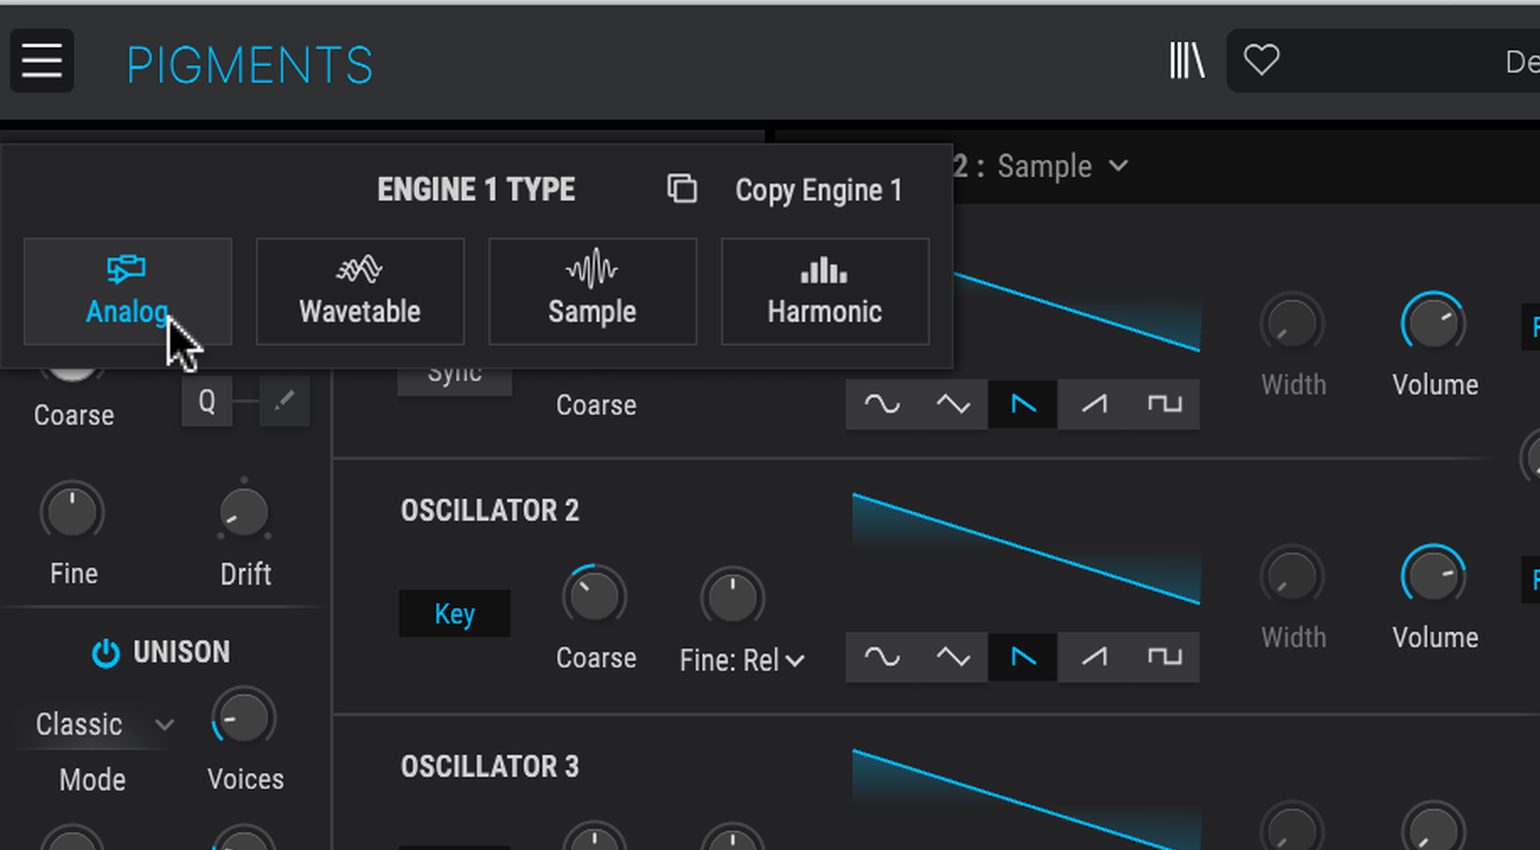Screen dimensions: 1540x850
Task: Select ramp waveform for Oscillator 1
Action: pos(1093,404)
